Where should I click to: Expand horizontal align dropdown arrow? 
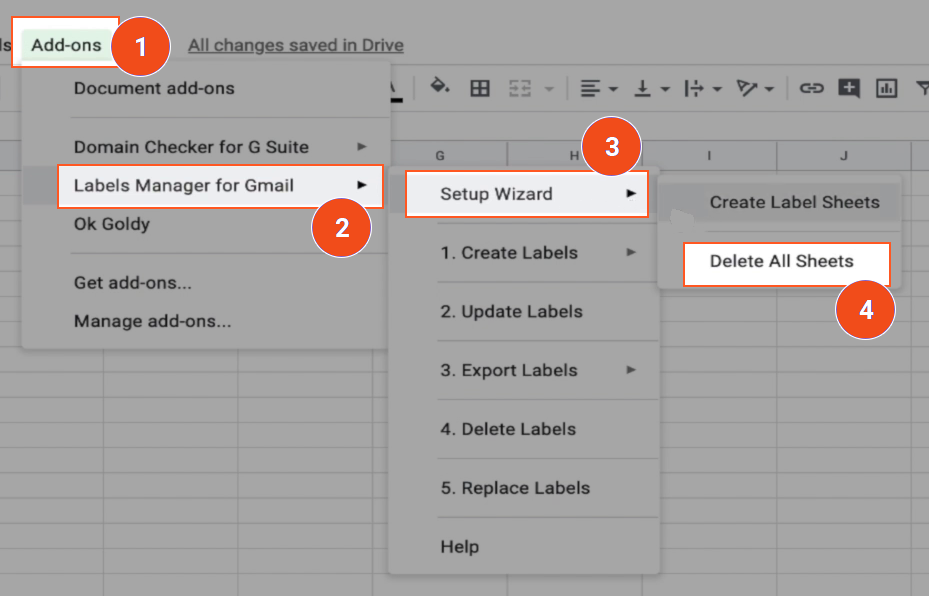[x=613, y=89]
